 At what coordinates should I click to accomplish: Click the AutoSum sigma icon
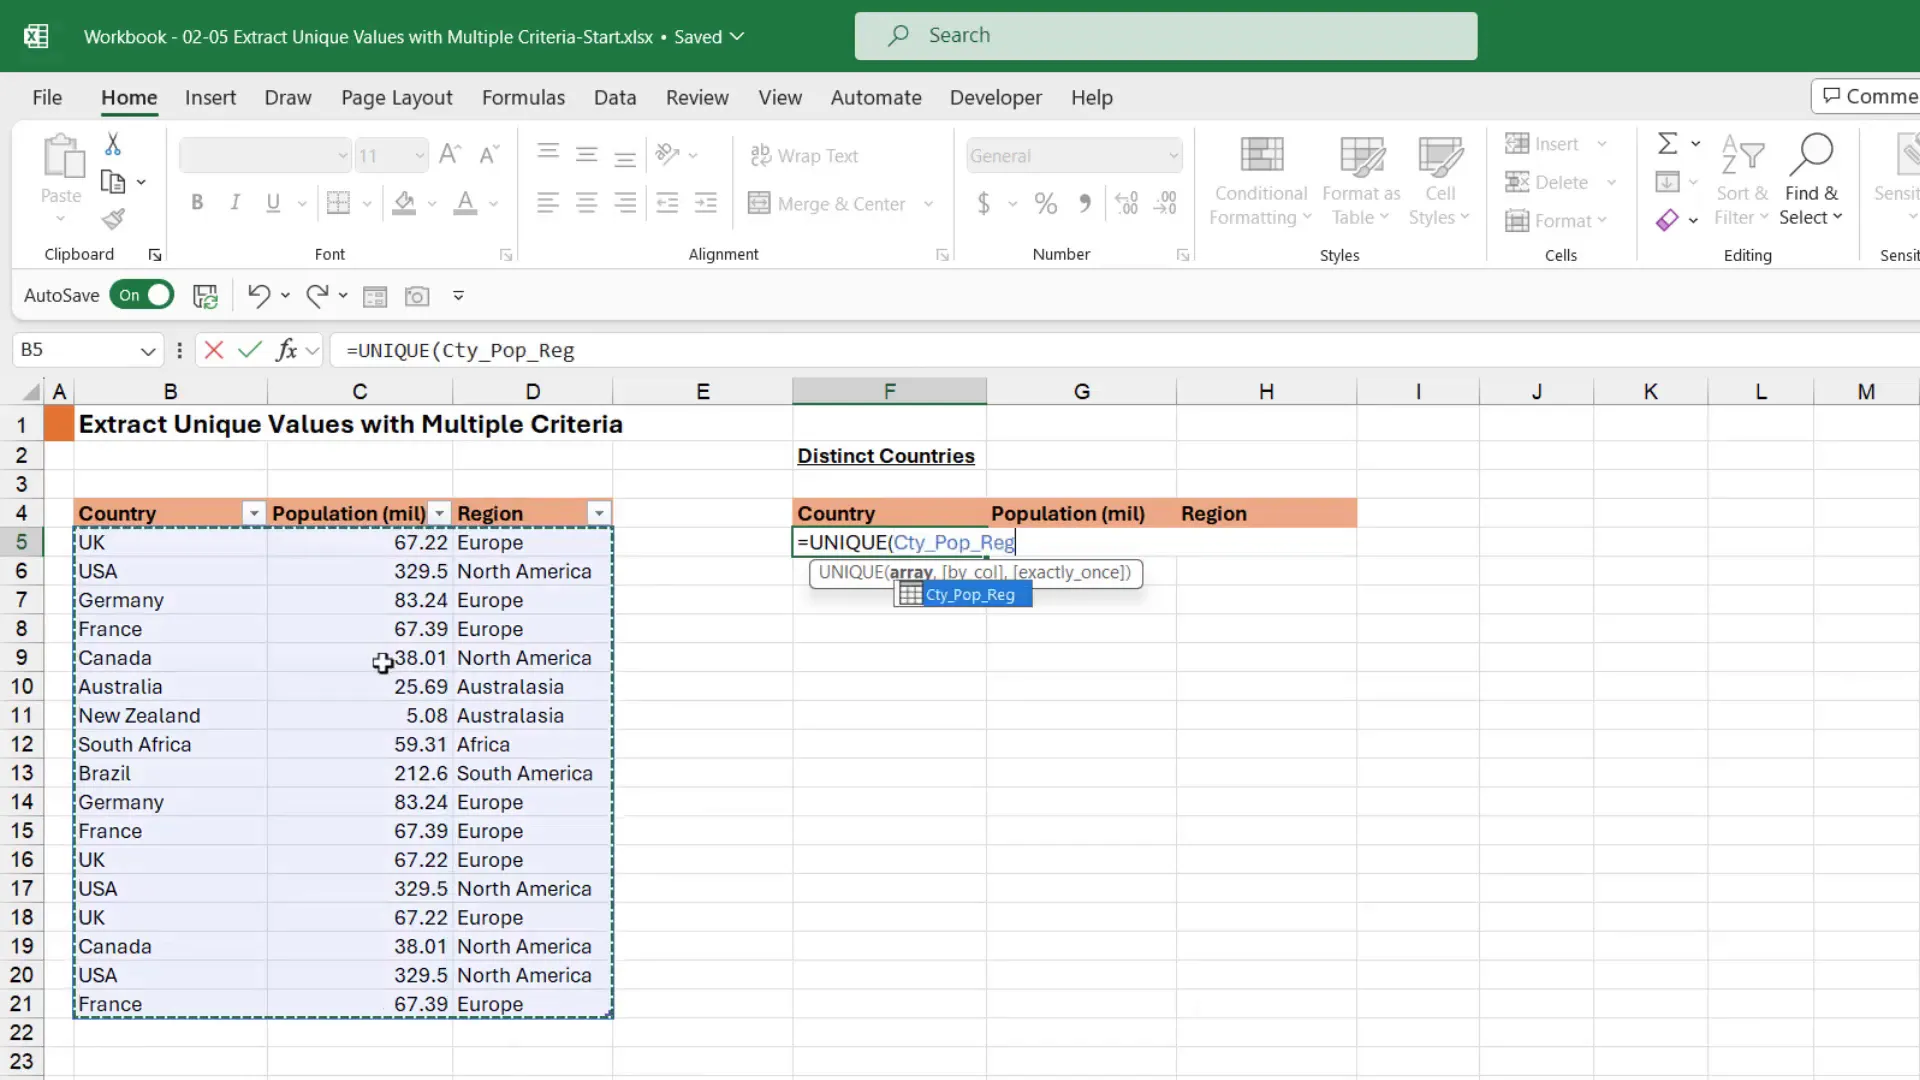[1667, 144]
